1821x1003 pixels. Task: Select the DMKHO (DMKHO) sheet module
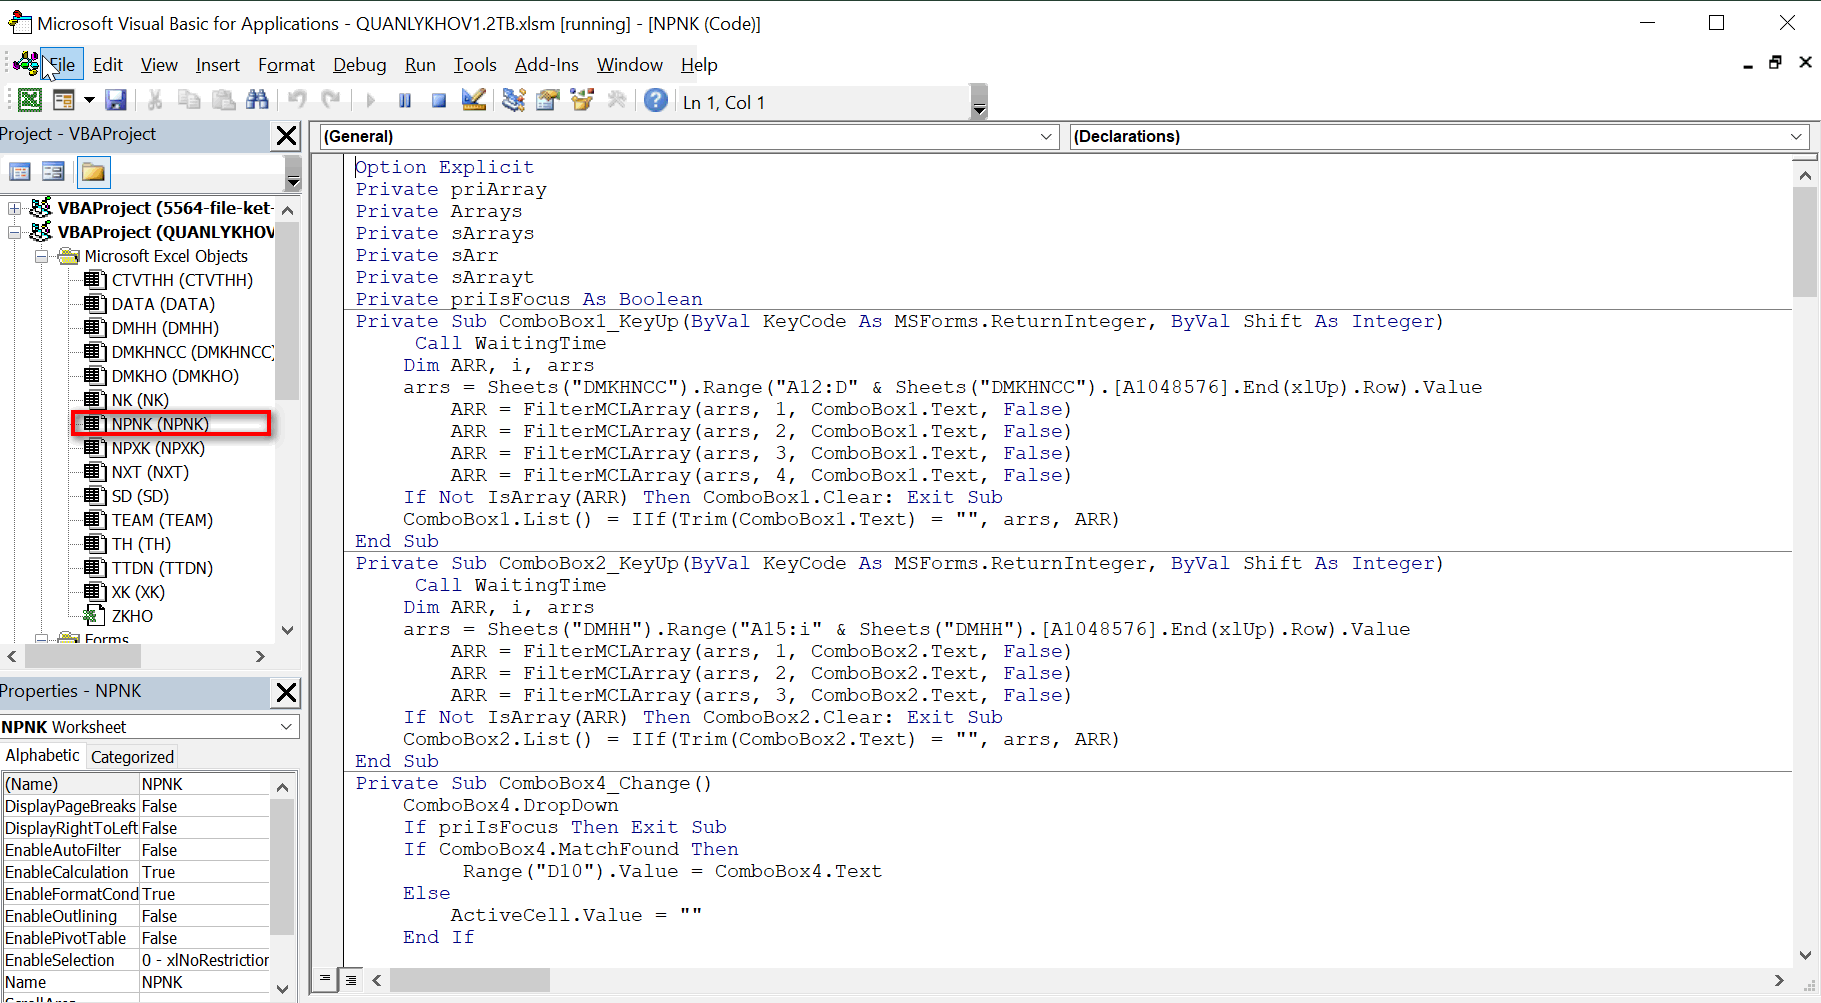tap(175, 376)
